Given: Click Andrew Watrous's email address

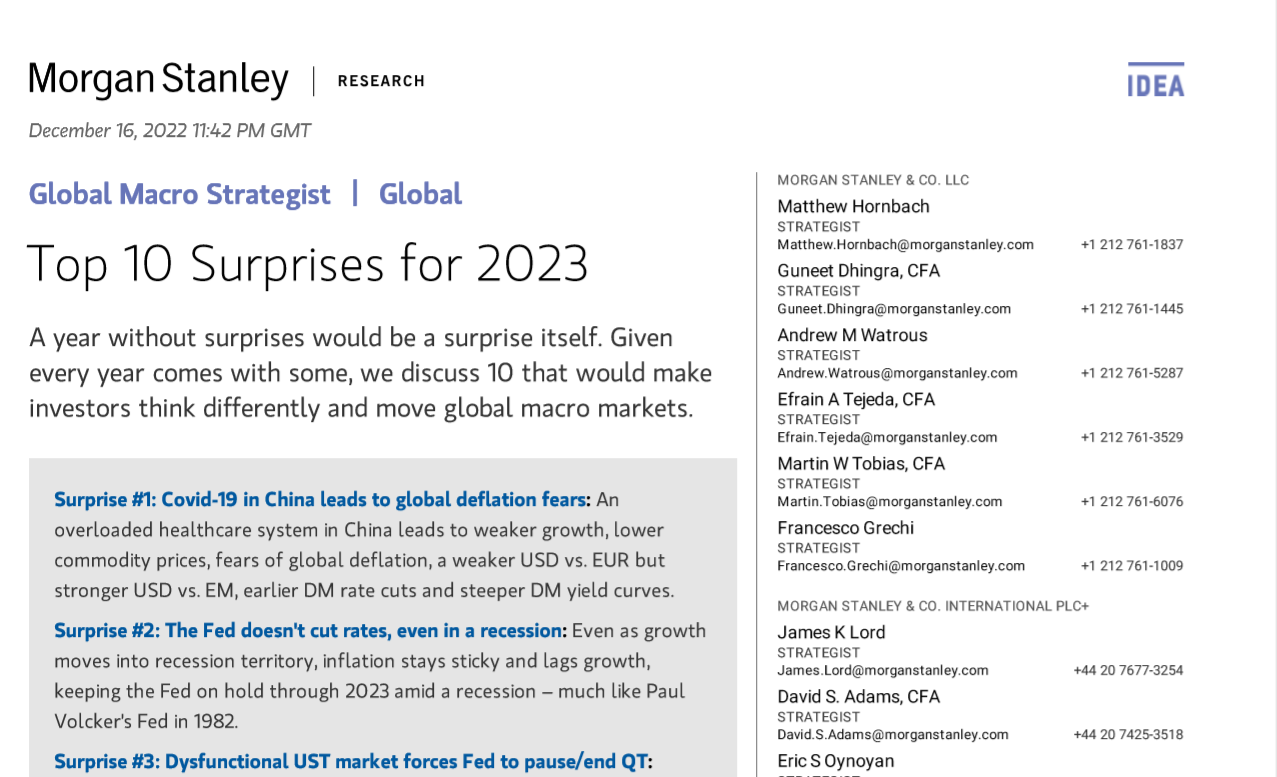Looking at the screenshot, I should (x=897, y=373).
